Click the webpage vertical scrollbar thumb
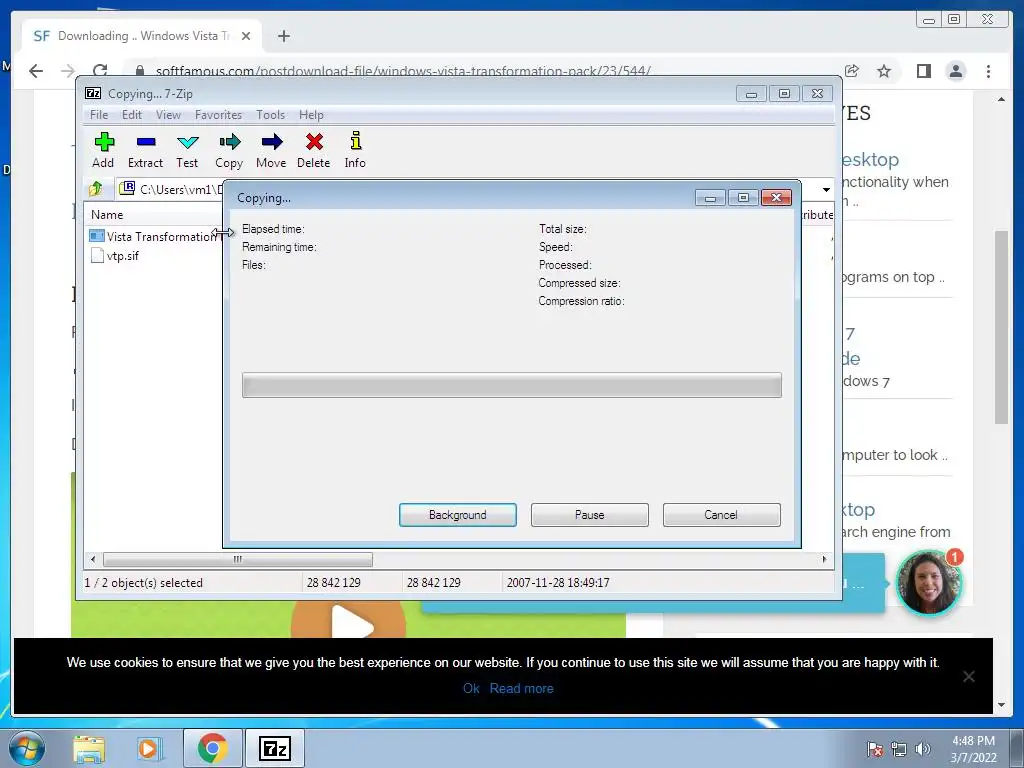Screen dimensions: 1024x768 click(x=1001, y=327)
